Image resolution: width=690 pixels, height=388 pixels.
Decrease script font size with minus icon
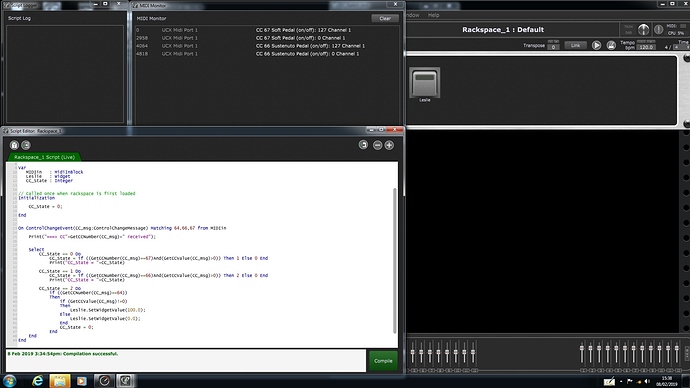tap(378, 145)
